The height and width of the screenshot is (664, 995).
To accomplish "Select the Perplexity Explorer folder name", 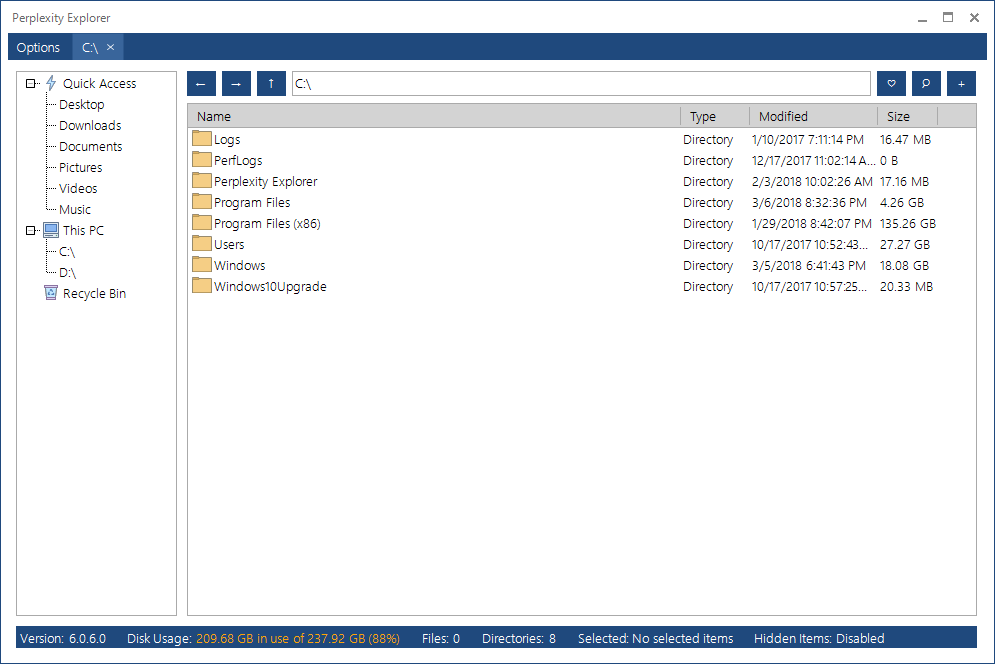I will (265, 181).
